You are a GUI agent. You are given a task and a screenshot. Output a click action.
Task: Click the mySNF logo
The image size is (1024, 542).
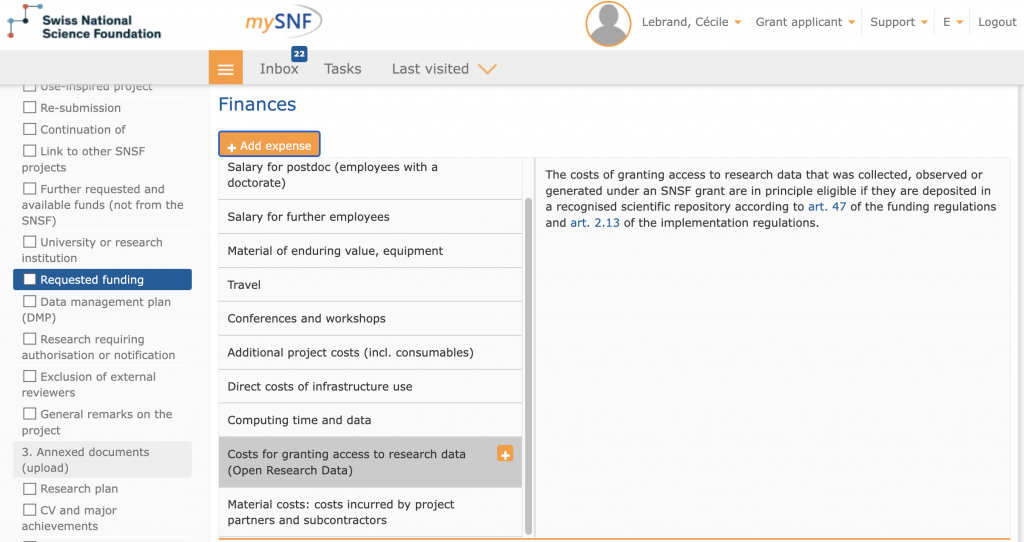[283, 22]
